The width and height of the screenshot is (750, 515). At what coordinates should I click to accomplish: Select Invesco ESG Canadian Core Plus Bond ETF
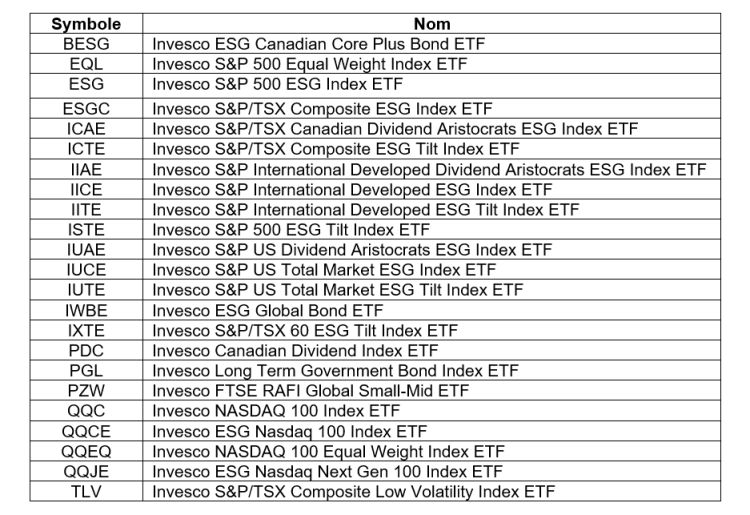point(319,44)
